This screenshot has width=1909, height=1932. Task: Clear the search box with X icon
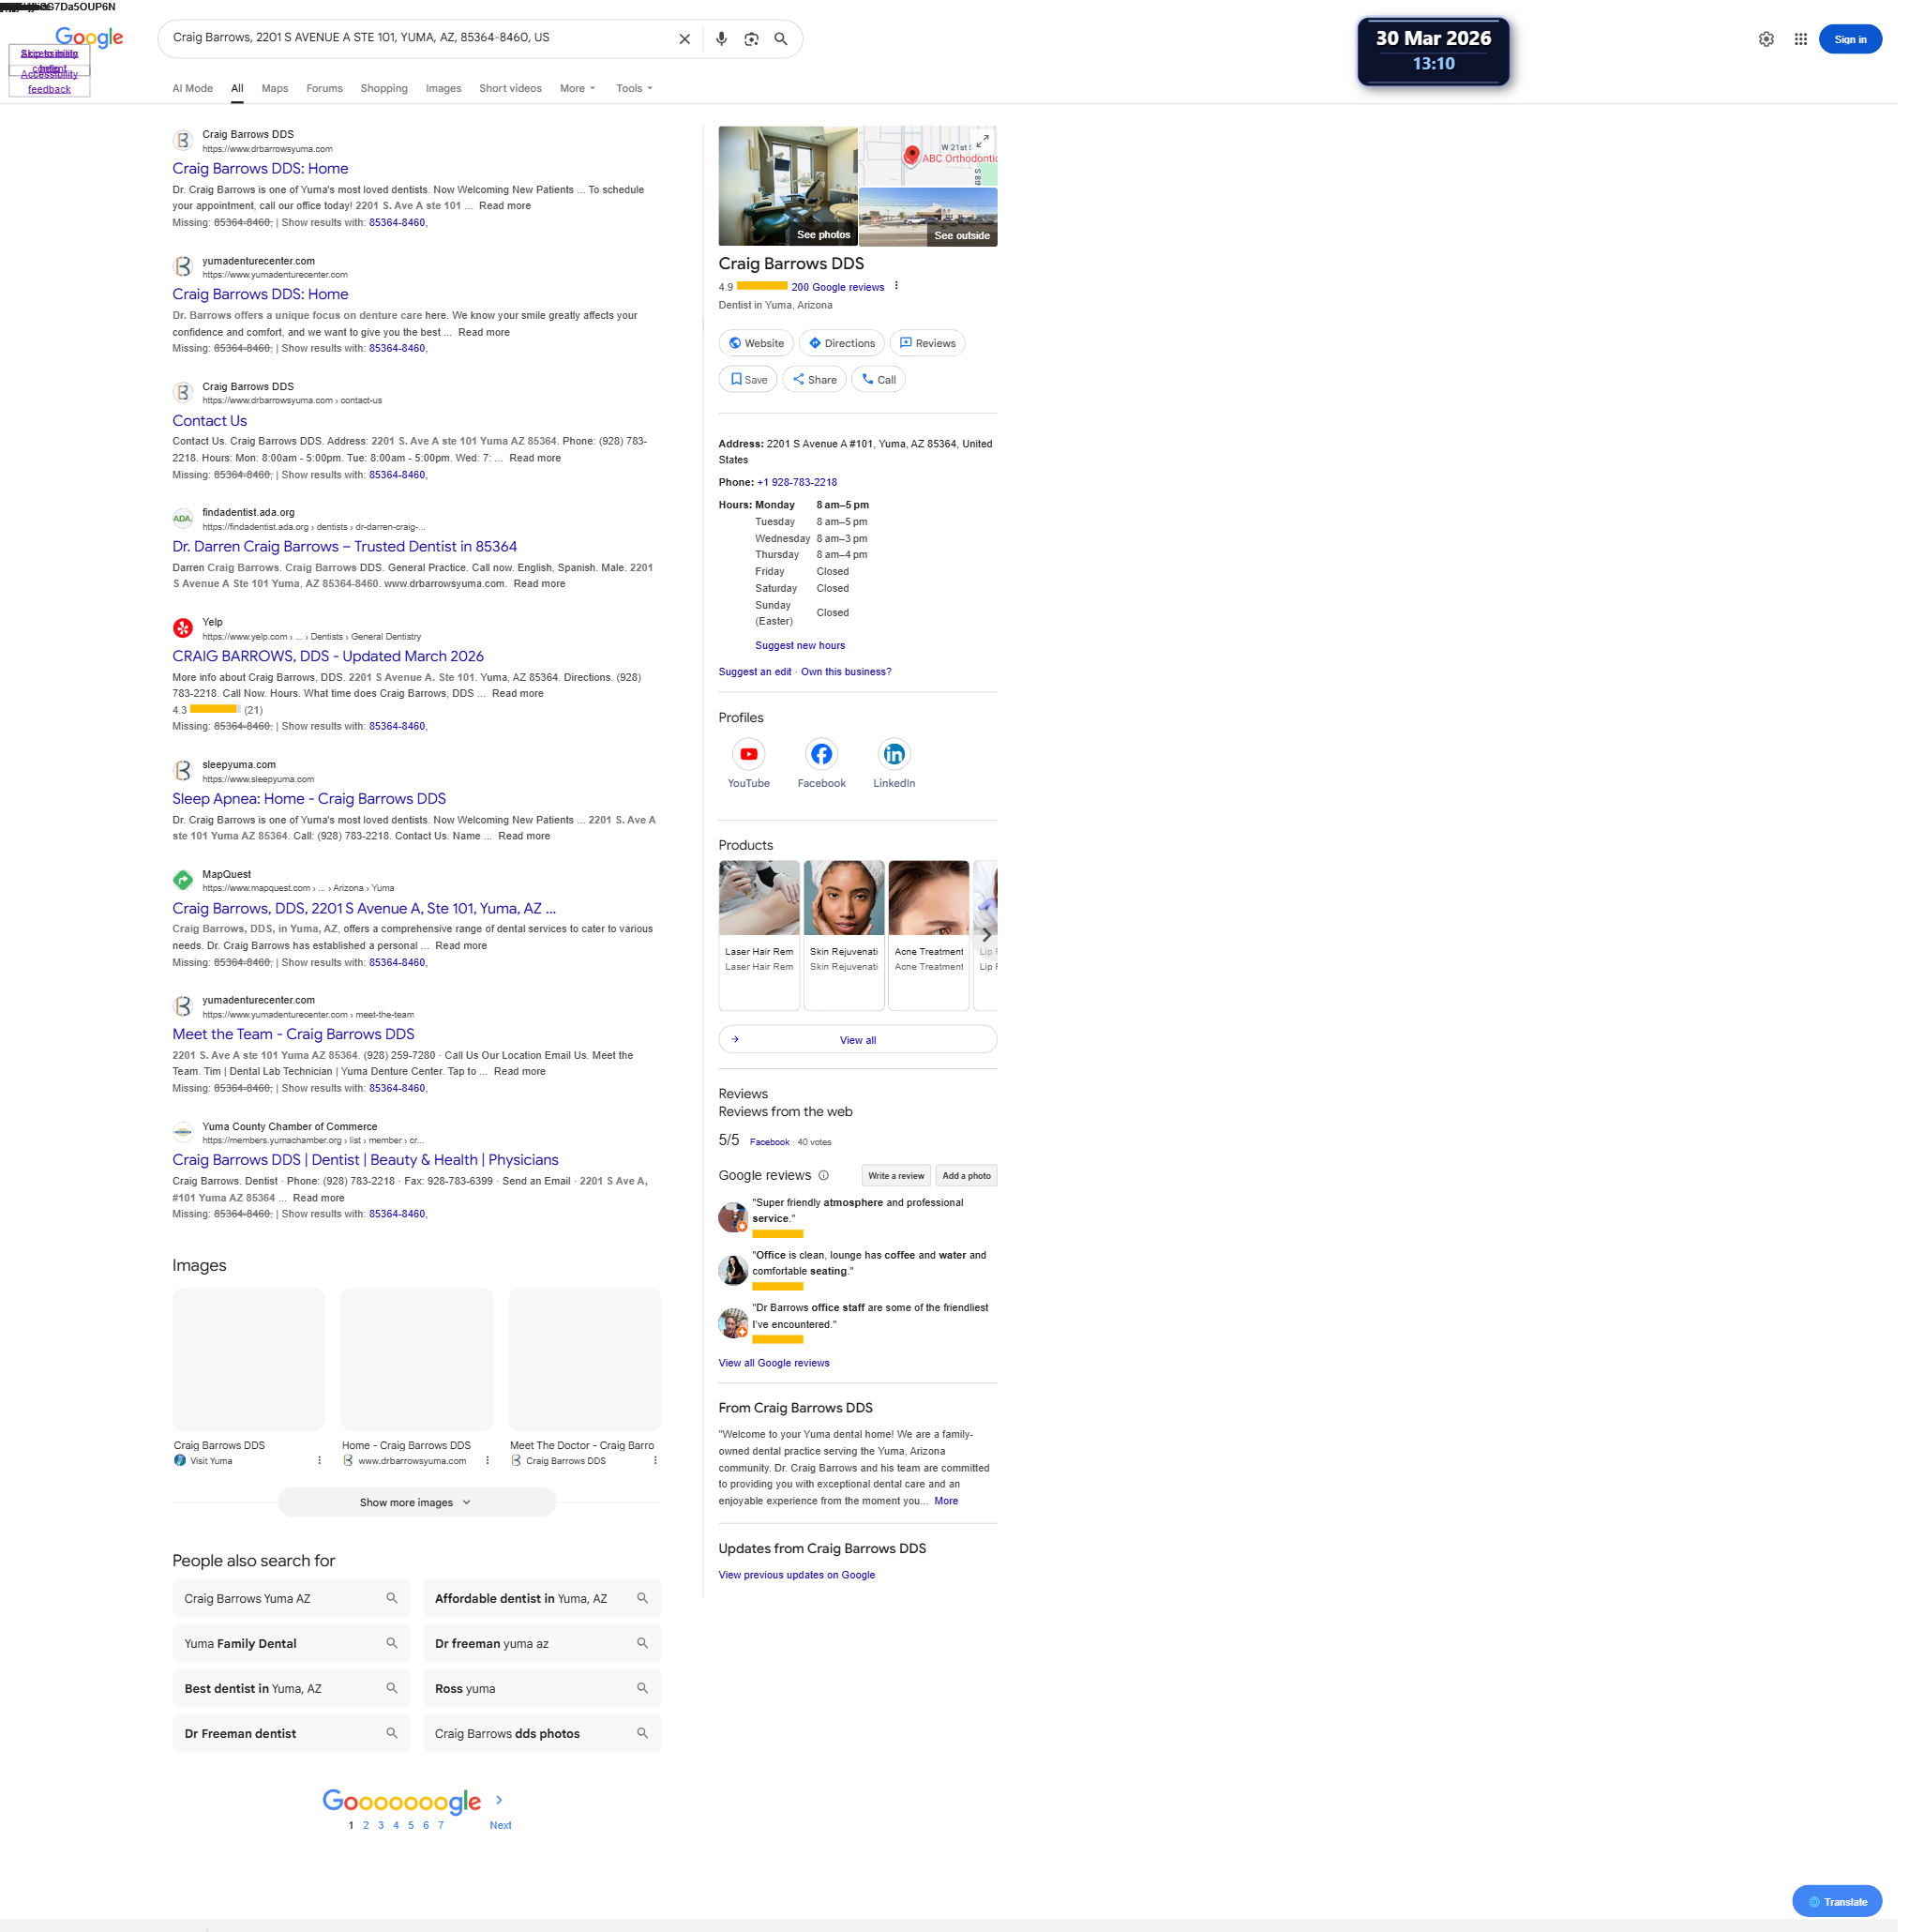click(684, 39)
